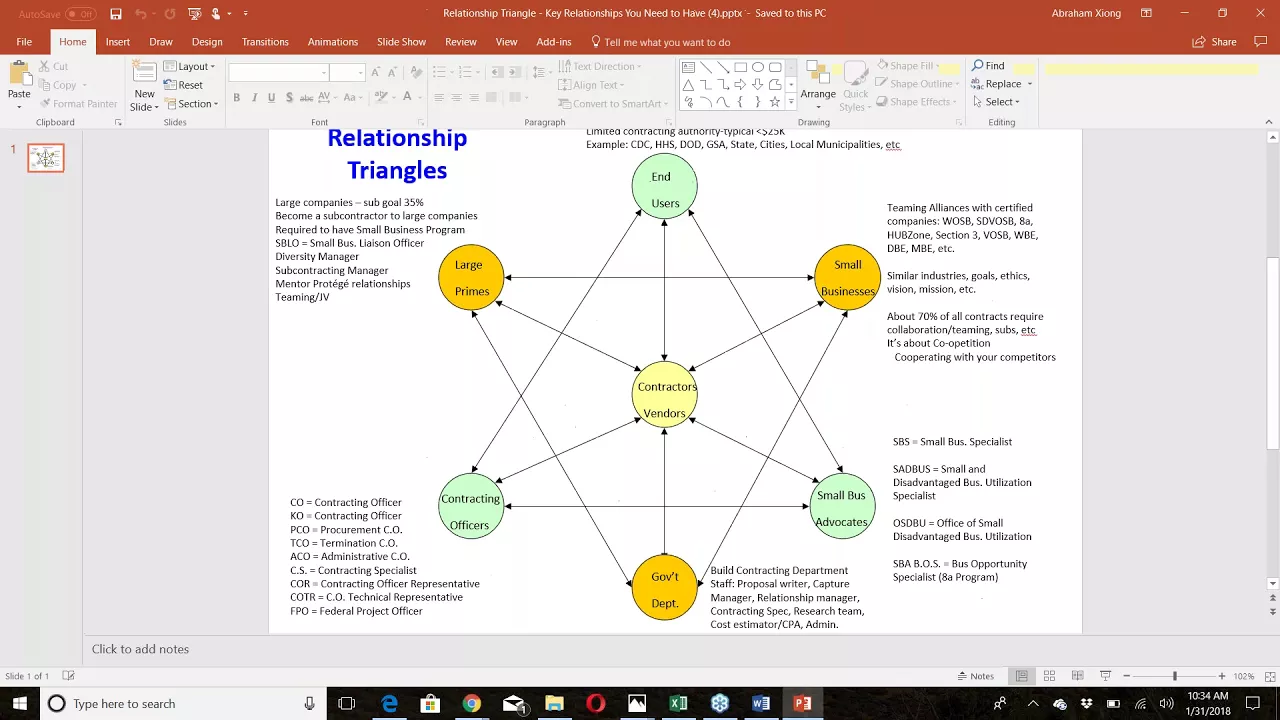Open the Arrange menu
This screenshot has height=720, width=1280.
[x=818, y=83]
